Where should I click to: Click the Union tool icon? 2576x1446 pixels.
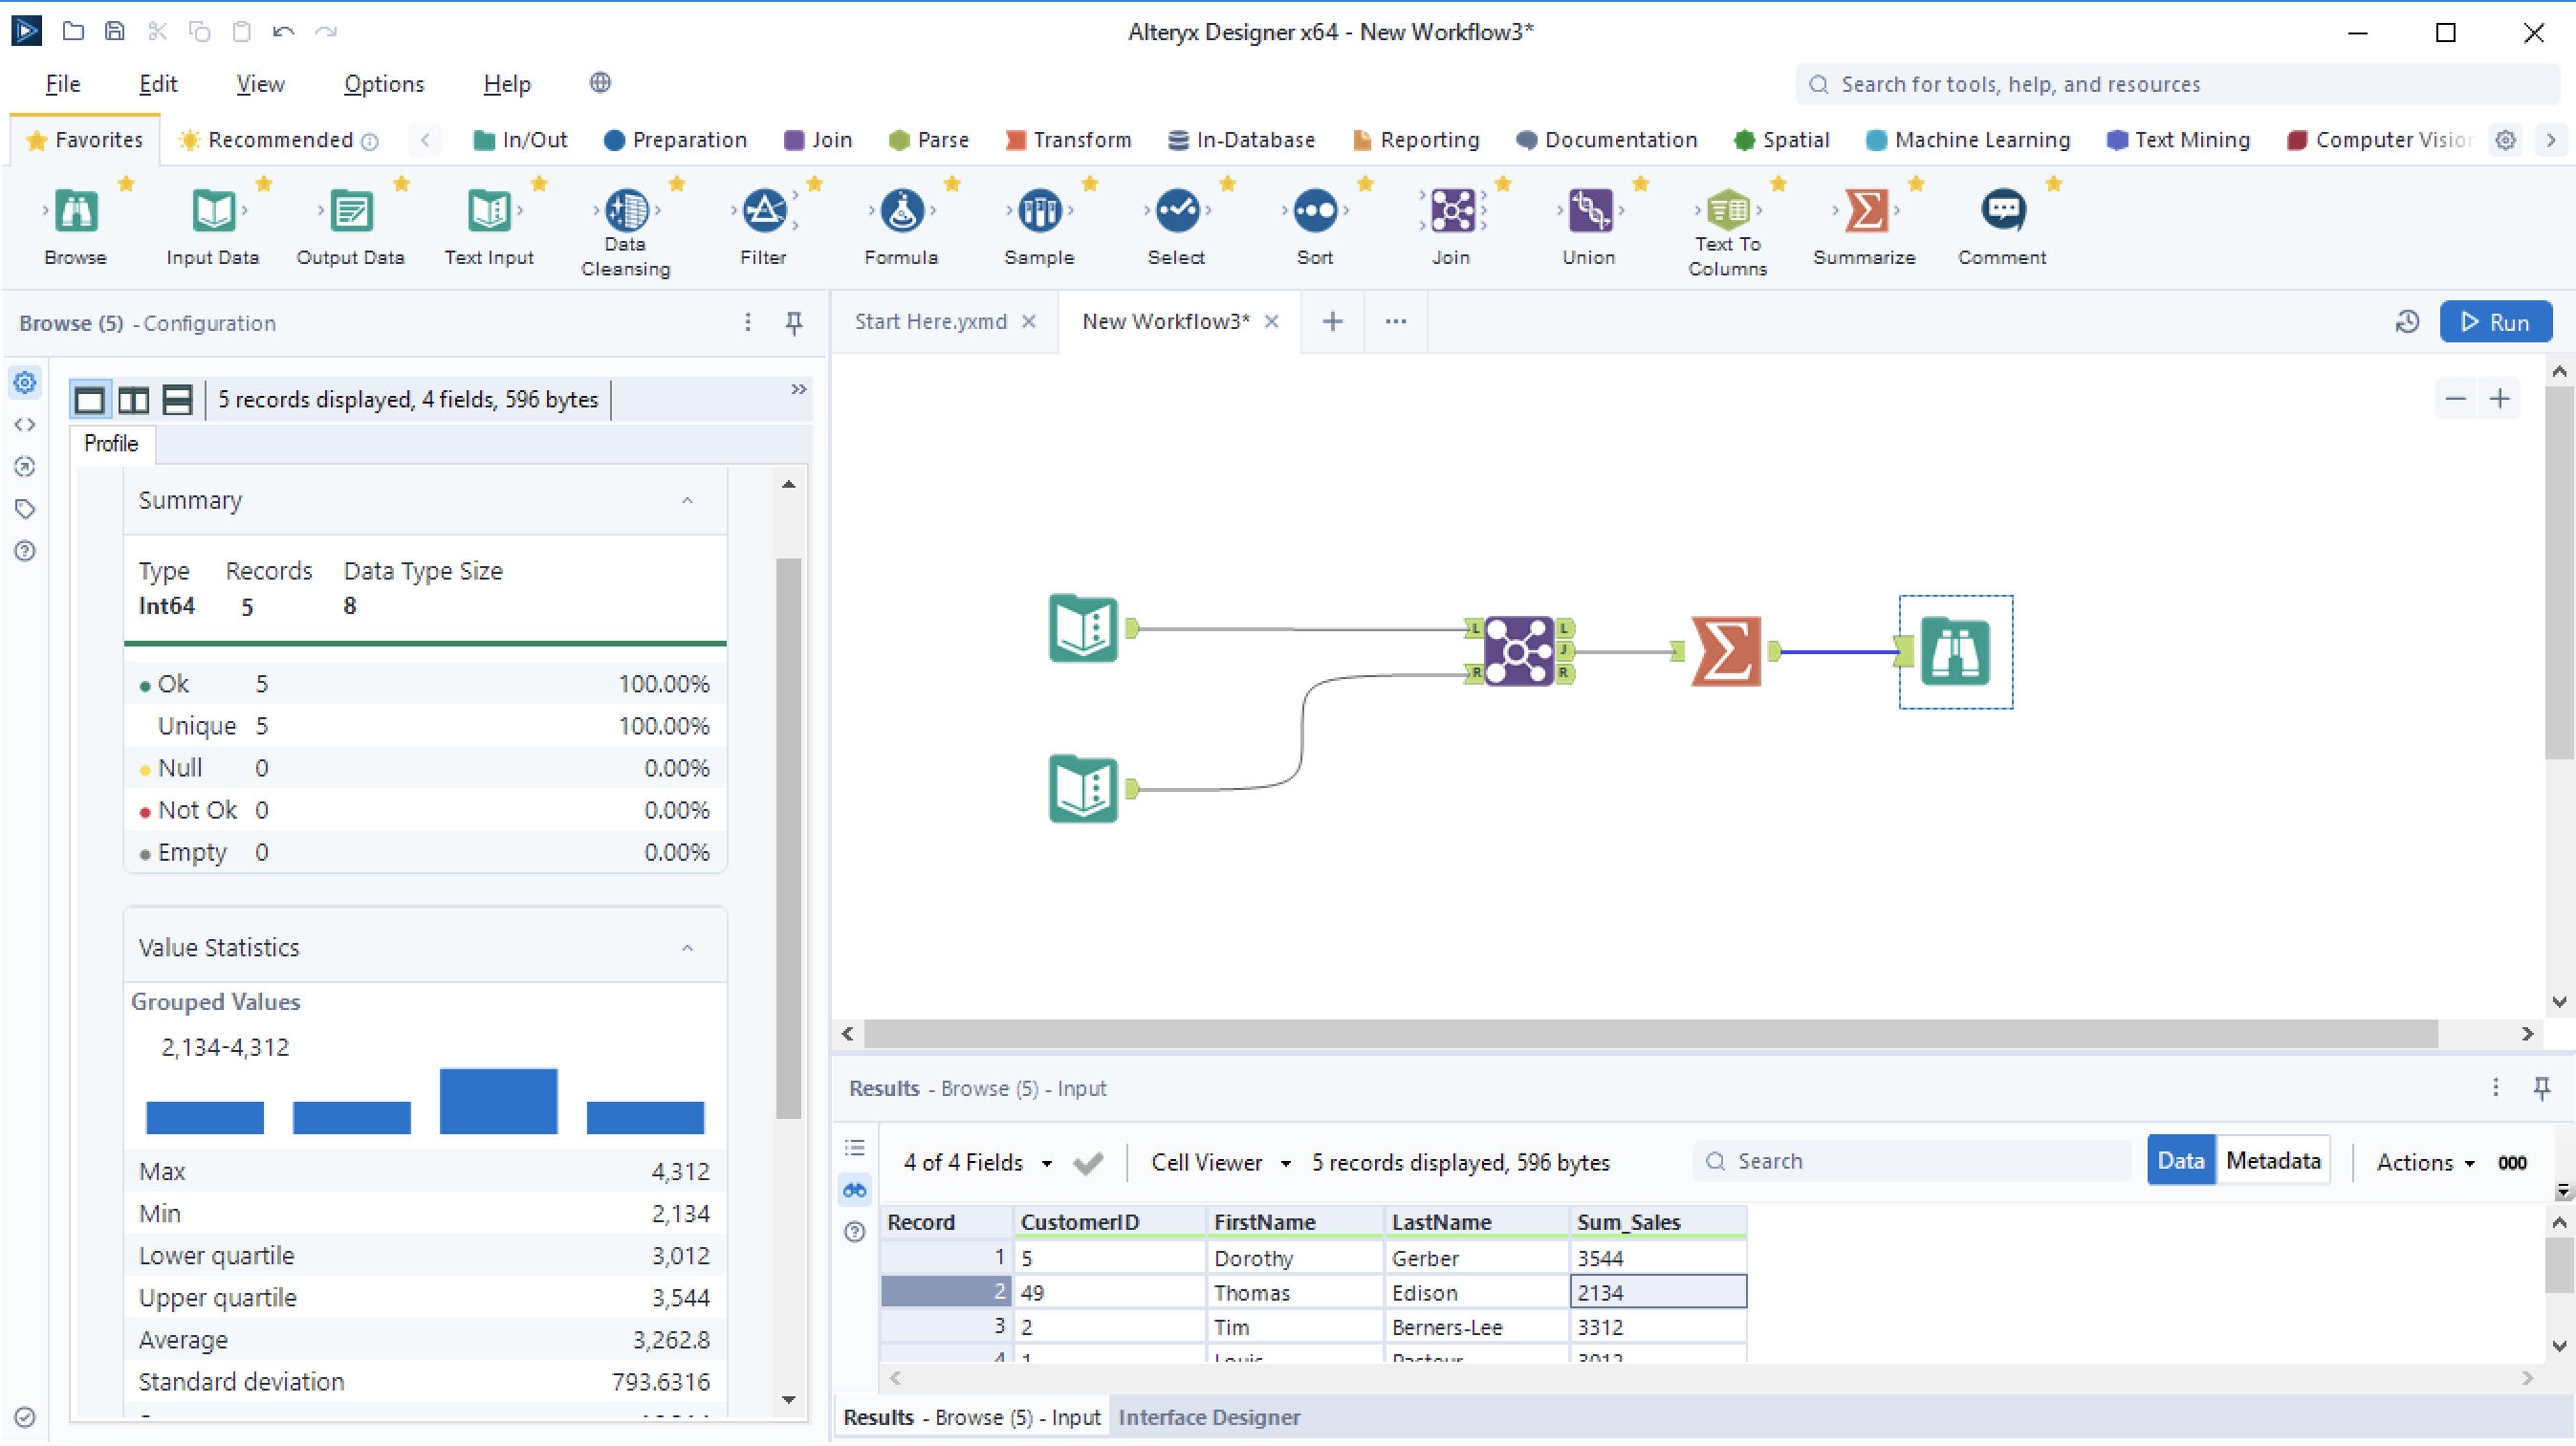[1589, 212]
